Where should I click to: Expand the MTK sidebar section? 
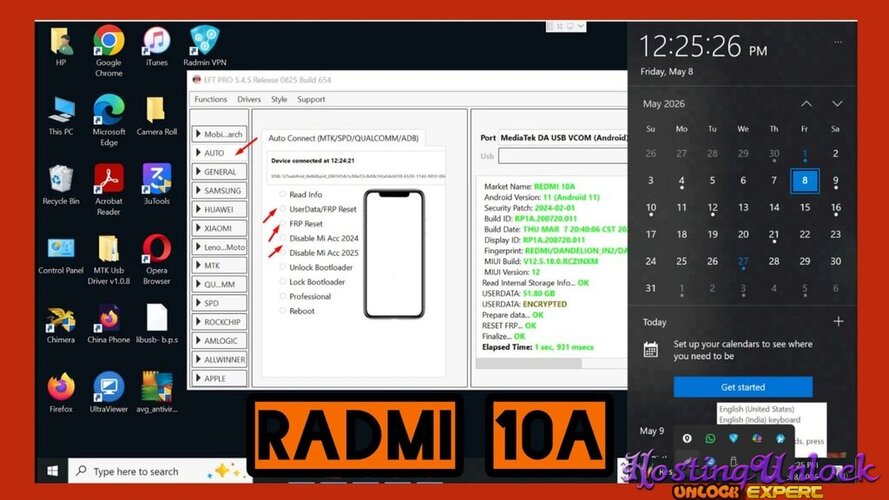tap(219, 265)
